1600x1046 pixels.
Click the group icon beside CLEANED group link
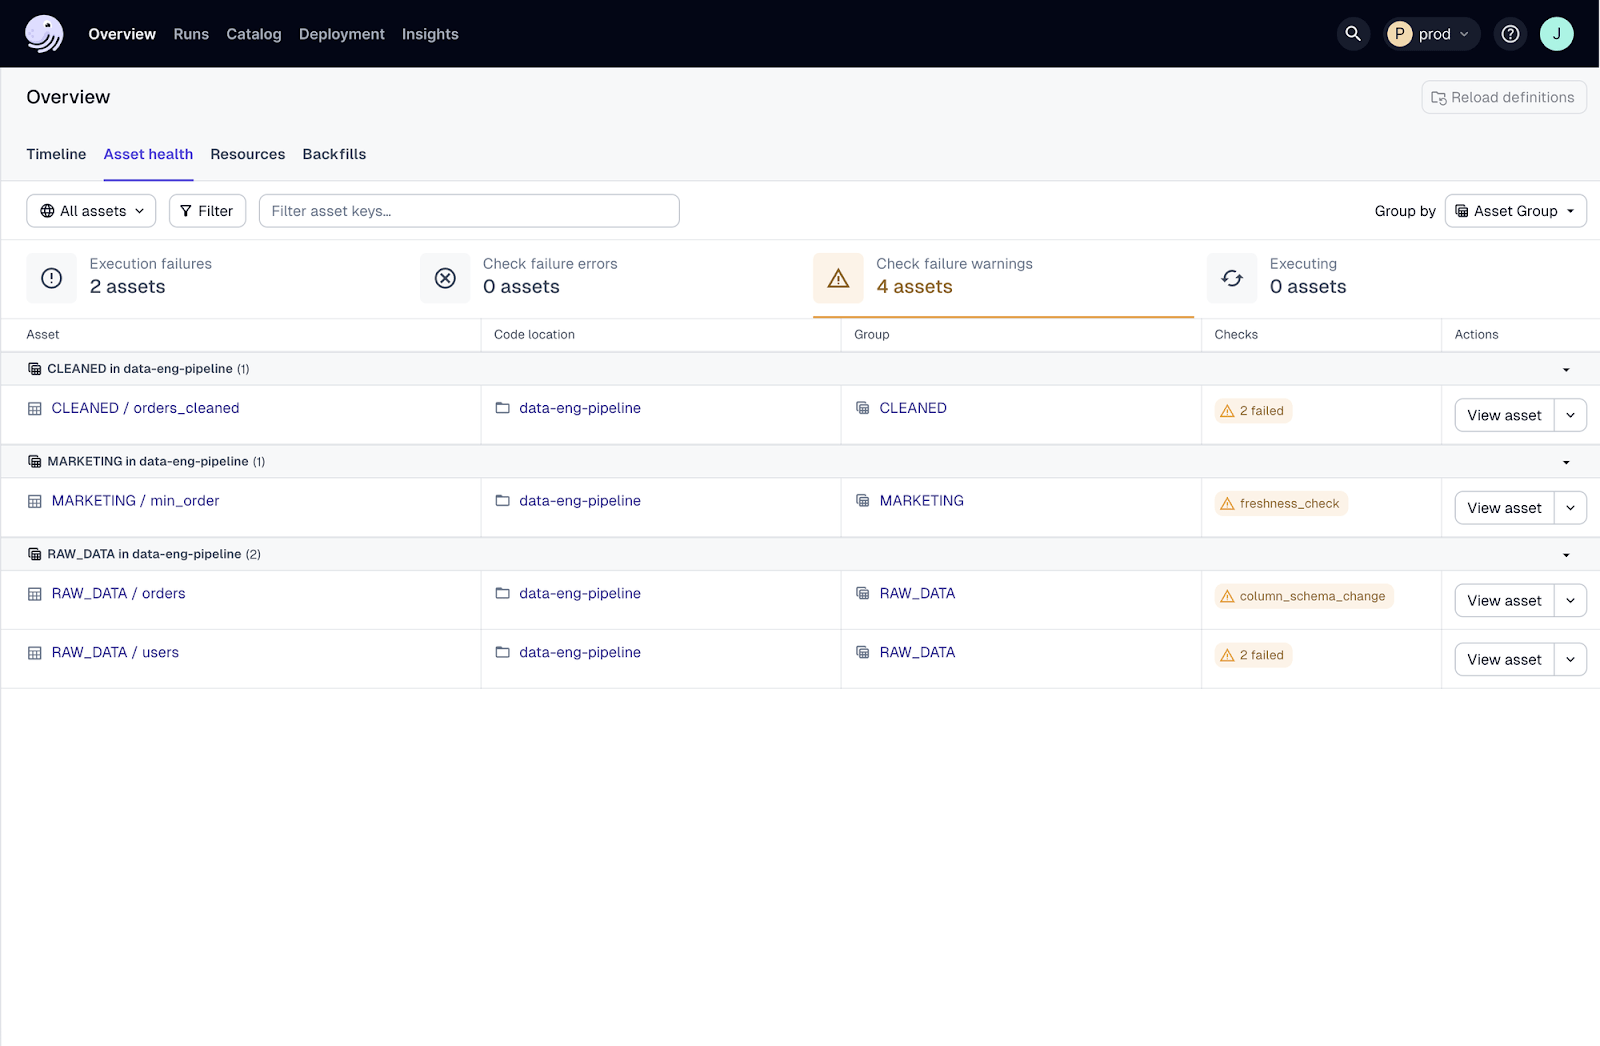tap(863, 408)
